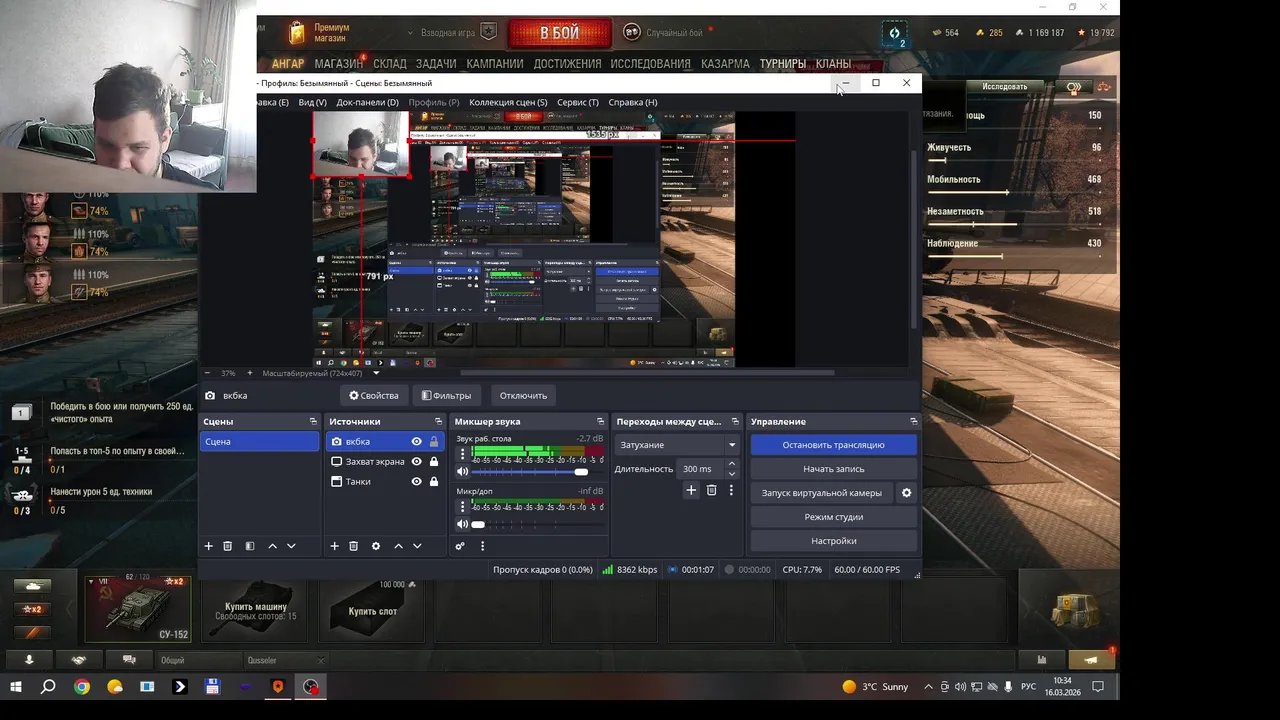Undock the Источники panel

[438, 421]
